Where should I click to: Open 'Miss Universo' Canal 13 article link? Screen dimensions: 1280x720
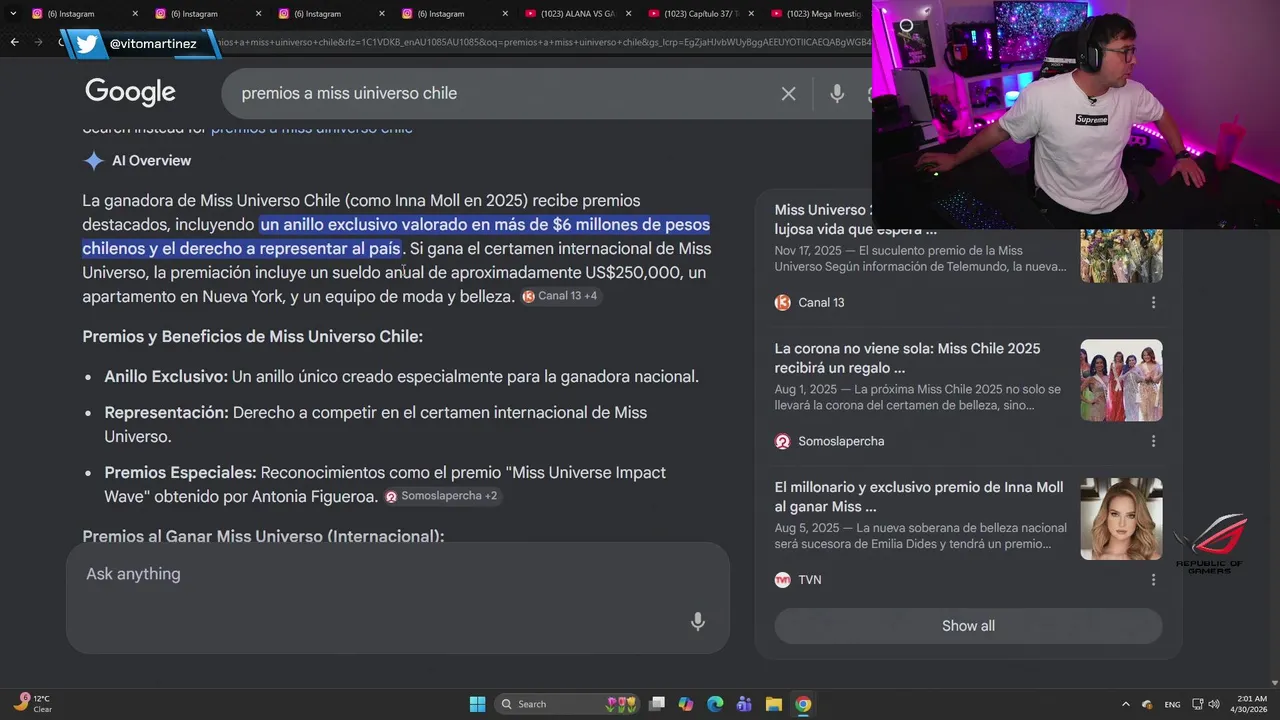tap(823, 220)
